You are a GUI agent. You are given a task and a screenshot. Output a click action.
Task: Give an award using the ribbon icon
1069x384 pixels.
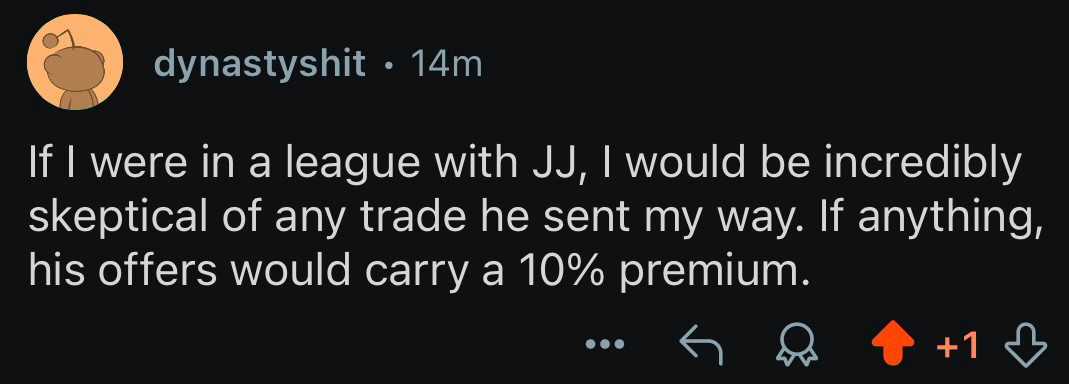tap(797, 346)
